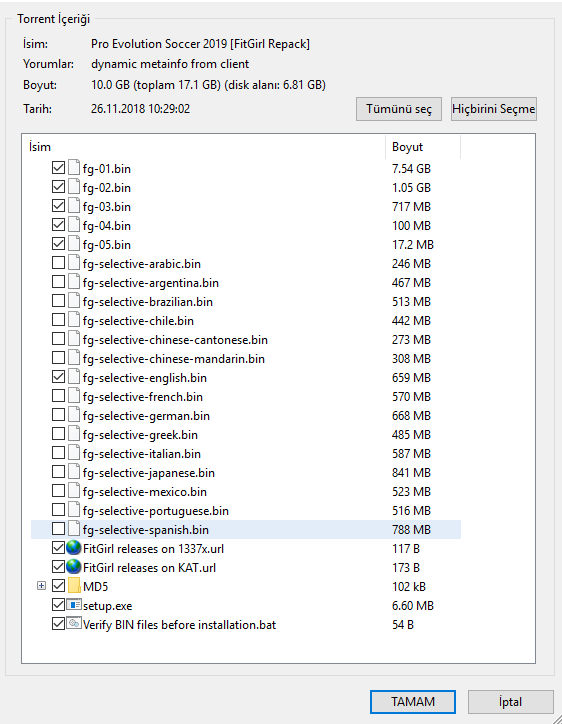
Task: Uncheck the fg-05.bin checkbox
Action: point(58,243)
